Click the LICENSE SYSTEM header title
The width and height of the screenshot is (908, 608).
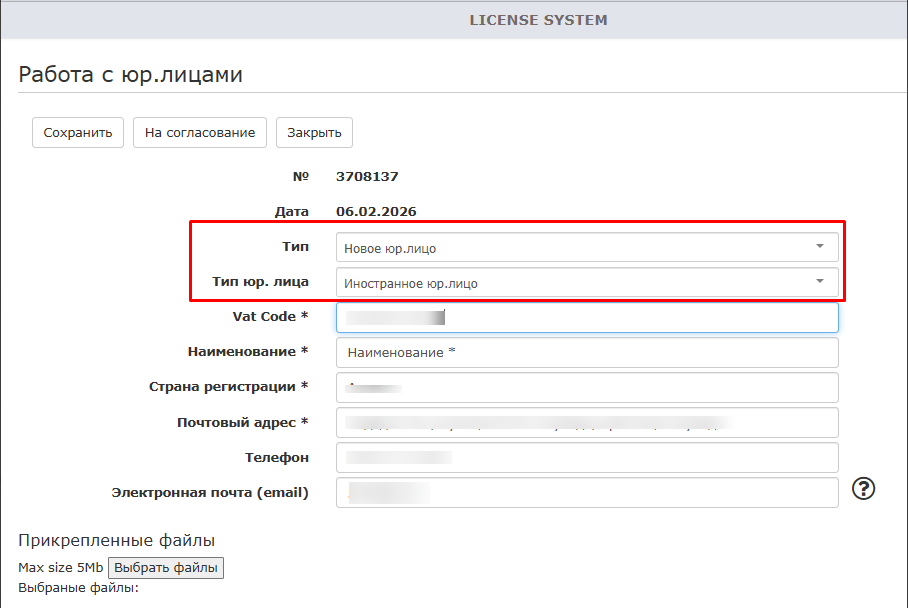click(538, 20)
